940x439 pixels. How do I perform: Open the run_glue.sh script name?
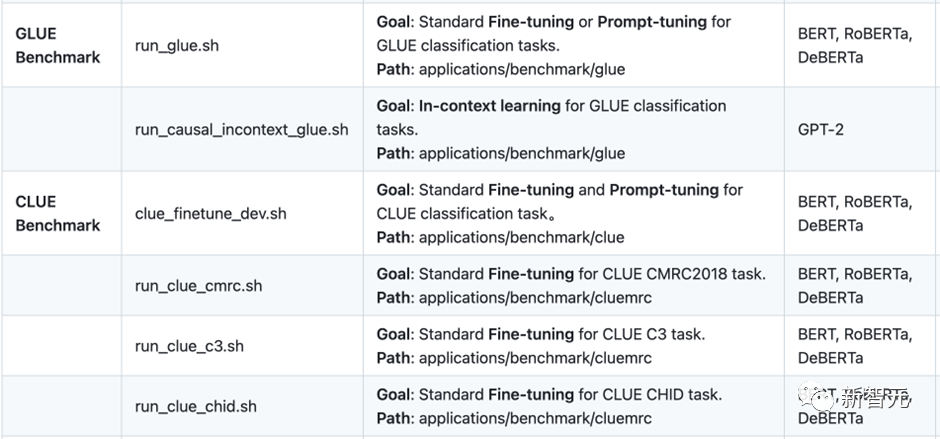click(x=176, y=45)
